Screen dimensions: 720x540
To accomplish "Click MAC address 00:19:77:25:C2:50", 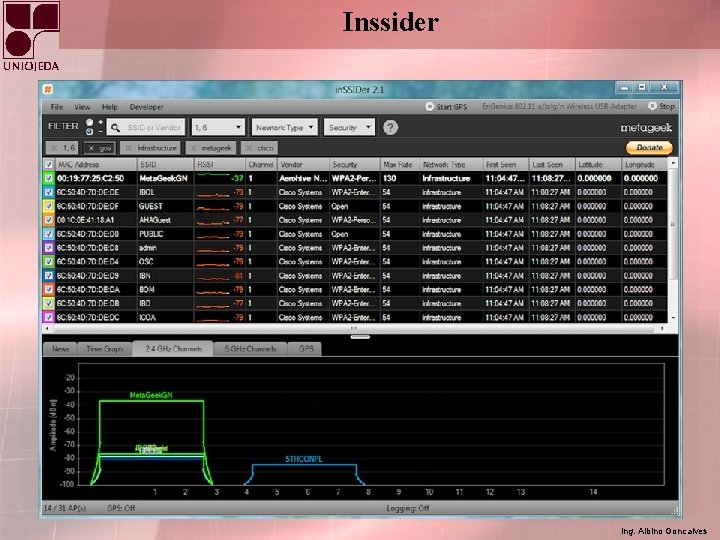I will tap(90, 178).
